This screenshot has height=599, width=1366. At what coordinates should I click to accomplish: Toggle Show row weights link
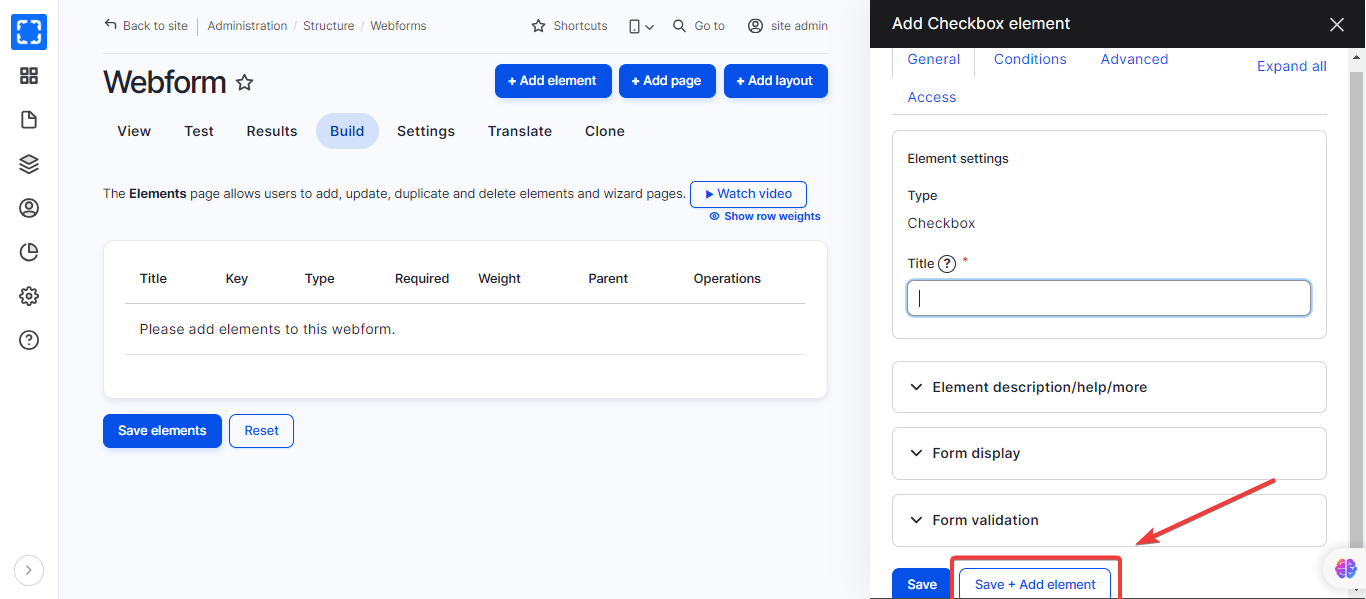[x=765, y=216]
